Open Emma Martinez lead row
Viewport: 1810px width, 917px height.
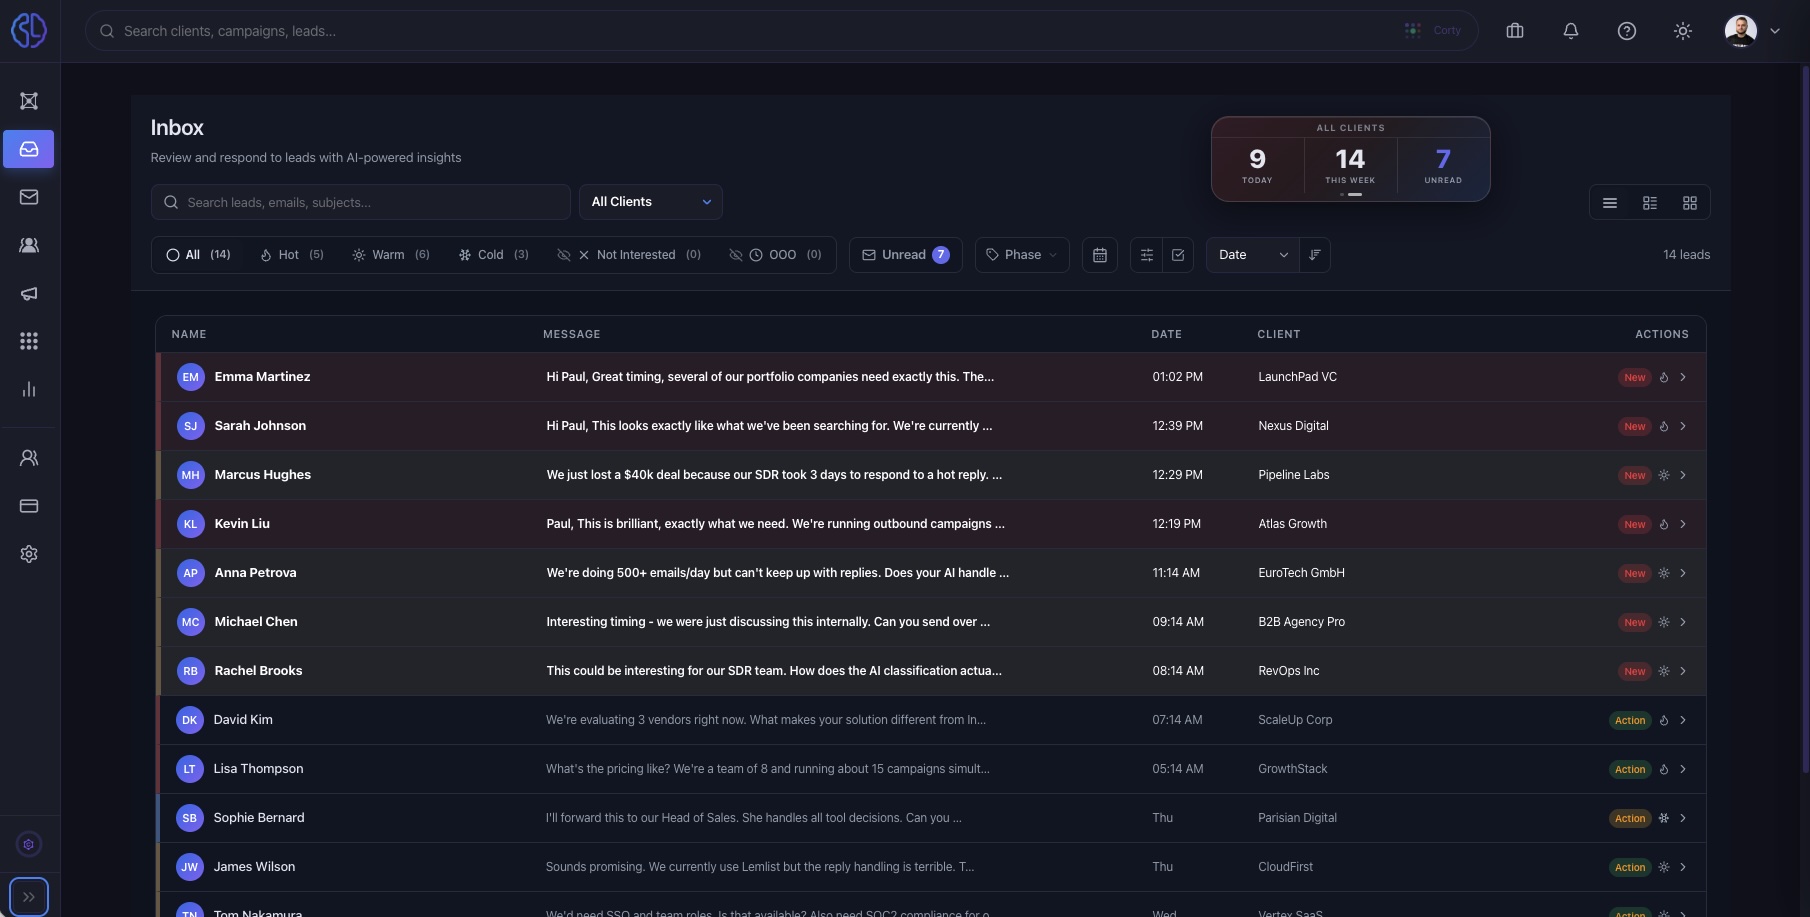931,377
